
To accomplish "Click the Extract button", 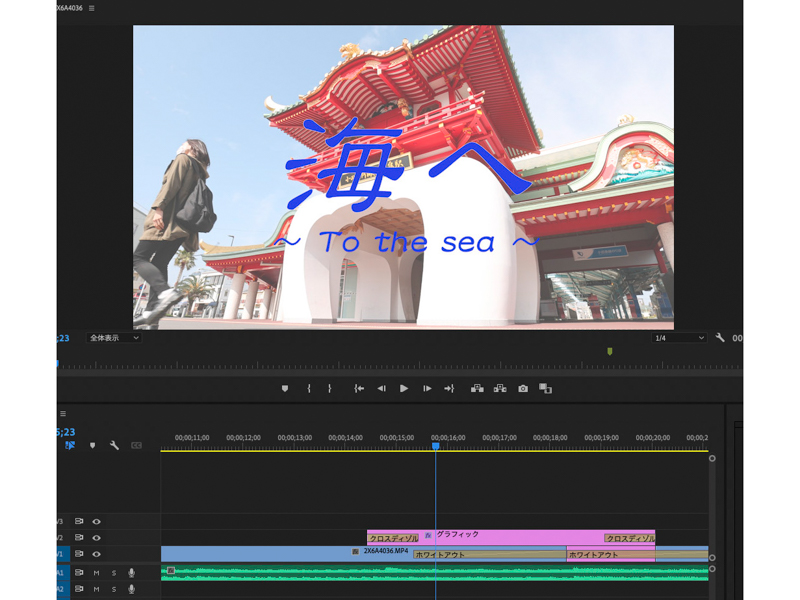I will [500, 389].
